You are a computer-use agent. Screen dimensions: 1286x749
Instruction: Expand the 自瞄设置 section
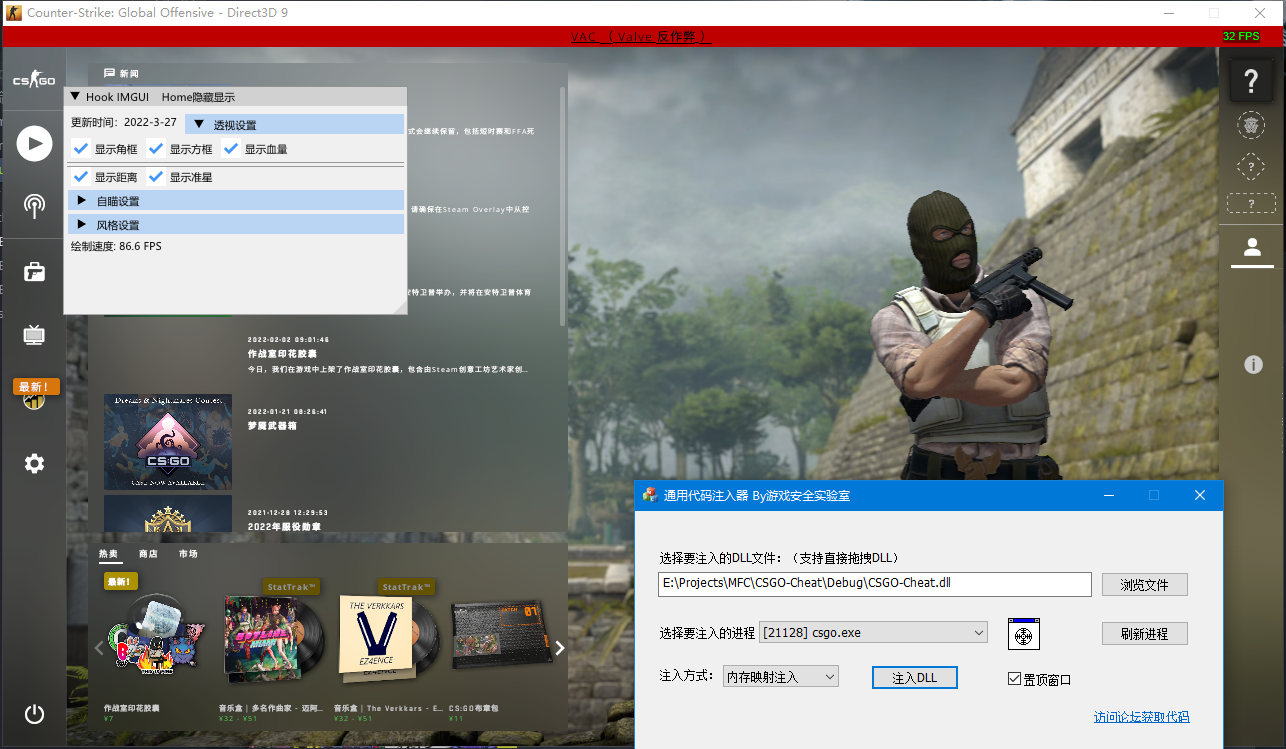(235, 200)
